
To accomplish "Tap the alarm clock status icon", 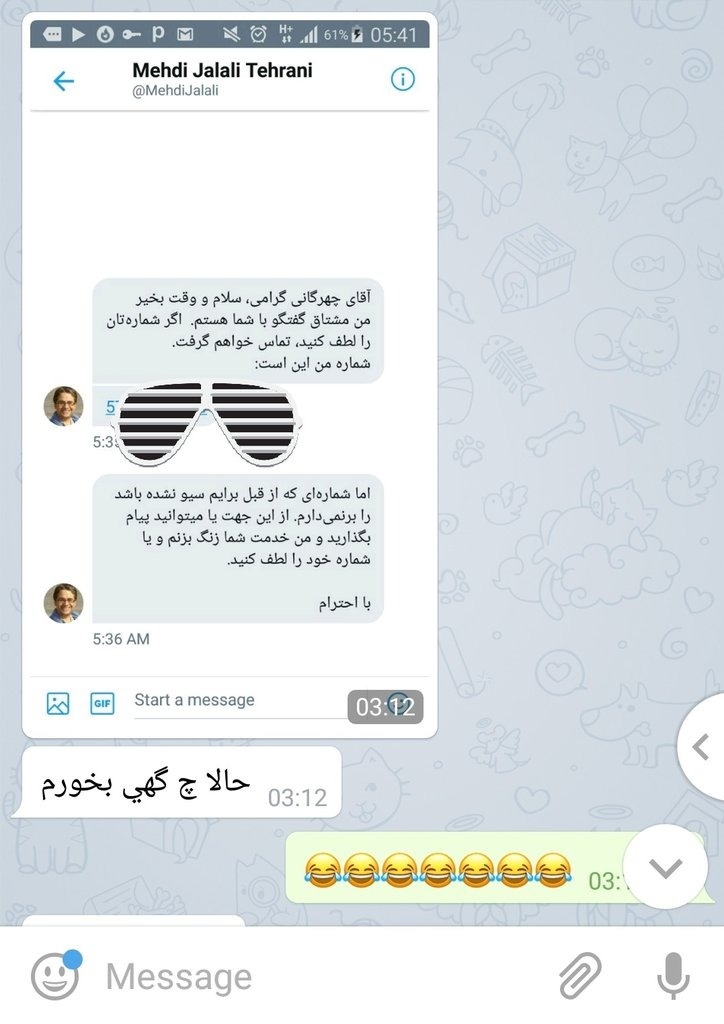I will [x=259, y=34].
